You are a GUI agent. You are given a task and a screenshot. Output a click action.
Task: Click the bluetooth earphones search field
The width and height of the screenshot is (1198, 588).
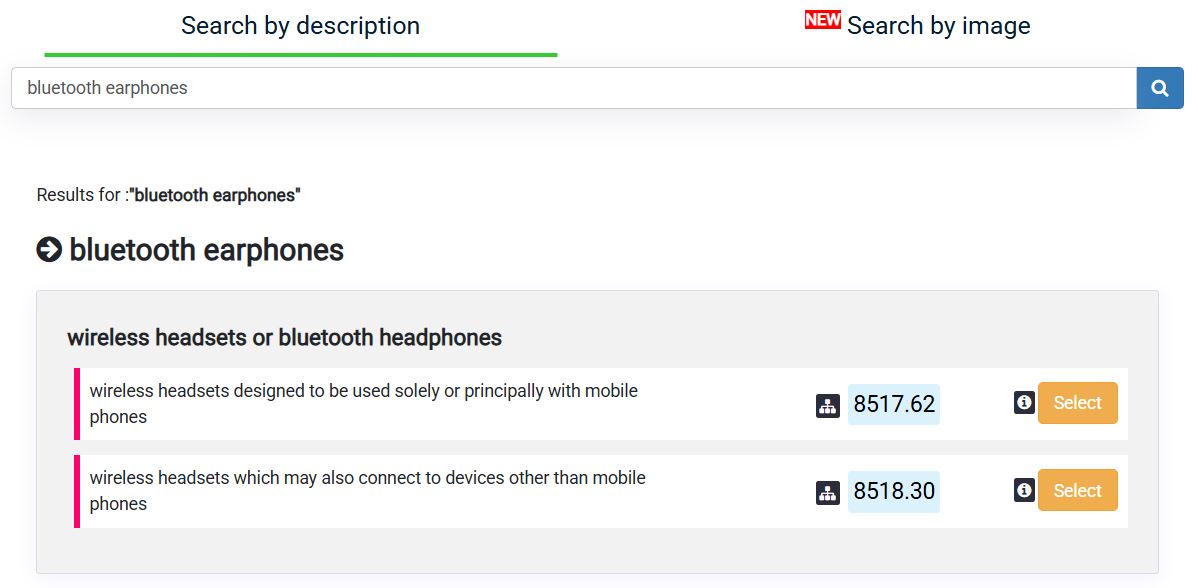coord(574,88)
